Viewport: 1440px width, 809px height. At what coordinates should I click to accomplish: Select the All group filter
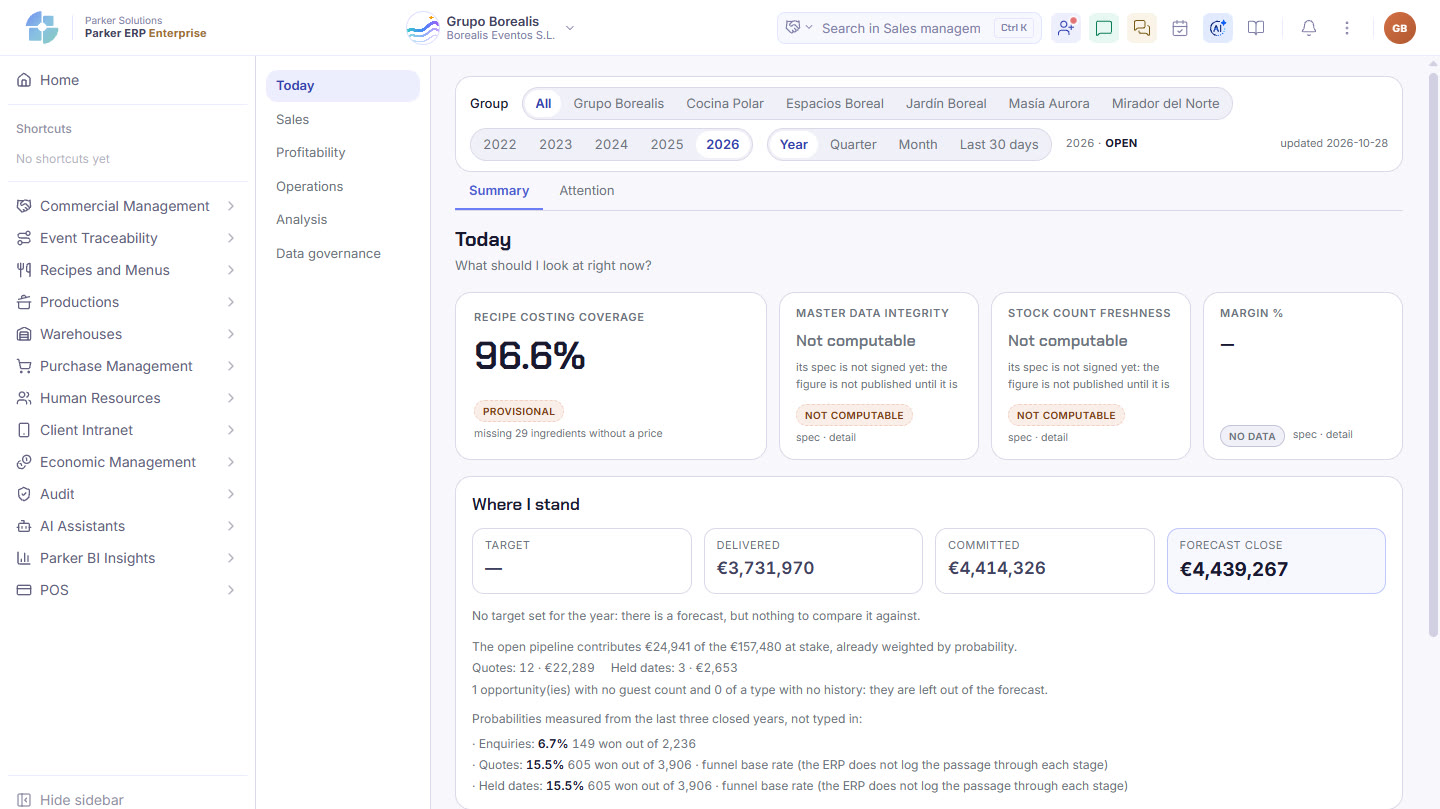[543, 103]
